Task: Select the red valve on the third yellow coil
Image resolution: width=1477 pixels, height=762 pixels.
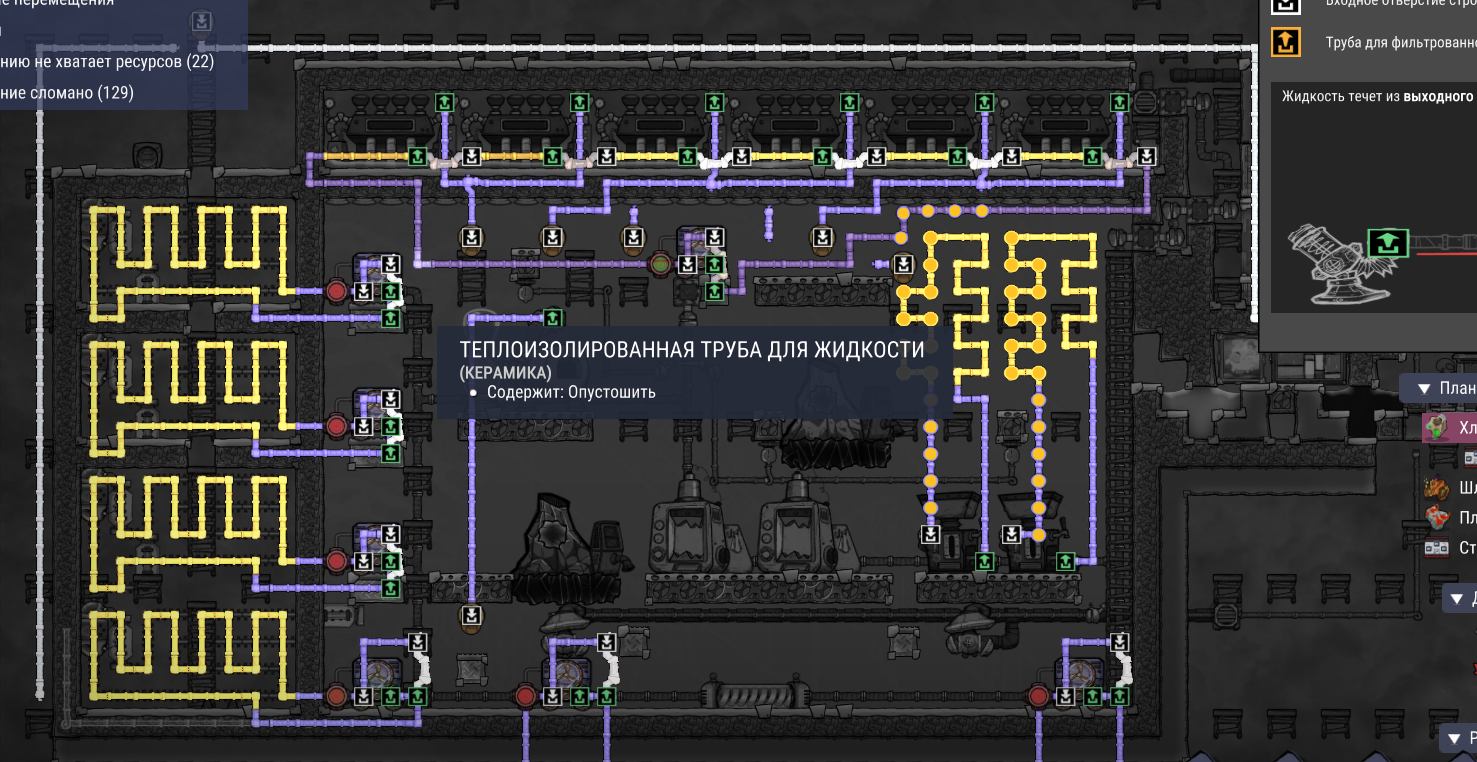Action: [337, 561]
